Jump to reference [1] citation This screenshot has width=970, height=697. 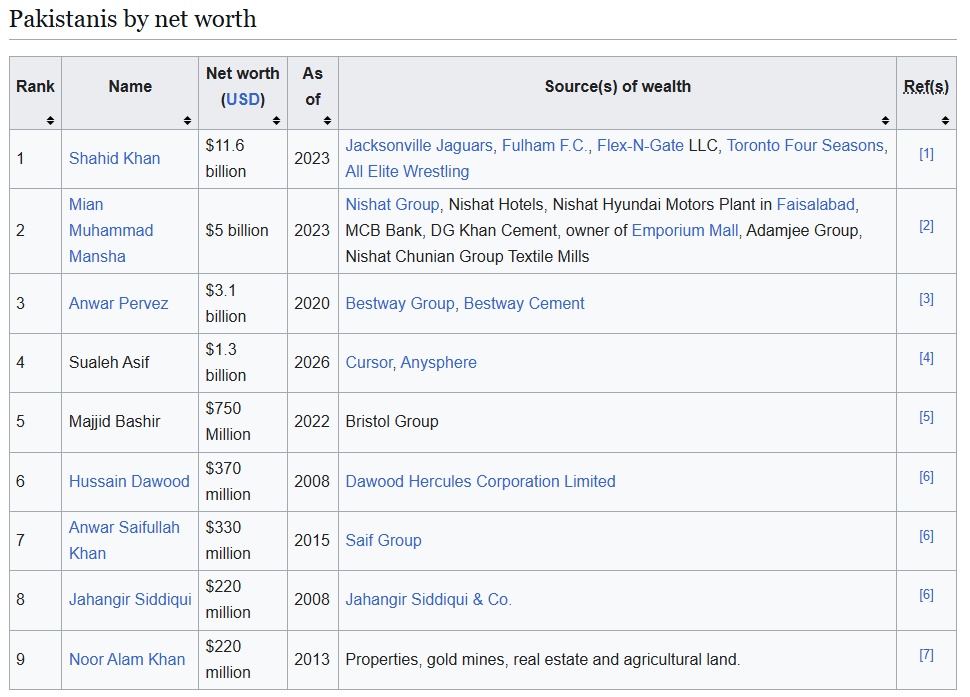pos(926,153)
